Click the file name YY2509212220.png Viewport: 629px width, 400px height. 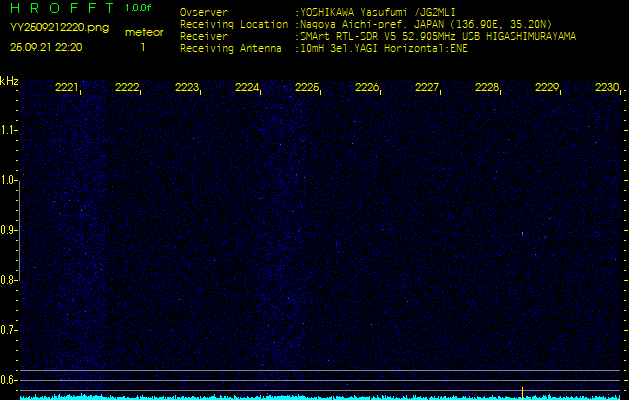click(x=59, y=28)
